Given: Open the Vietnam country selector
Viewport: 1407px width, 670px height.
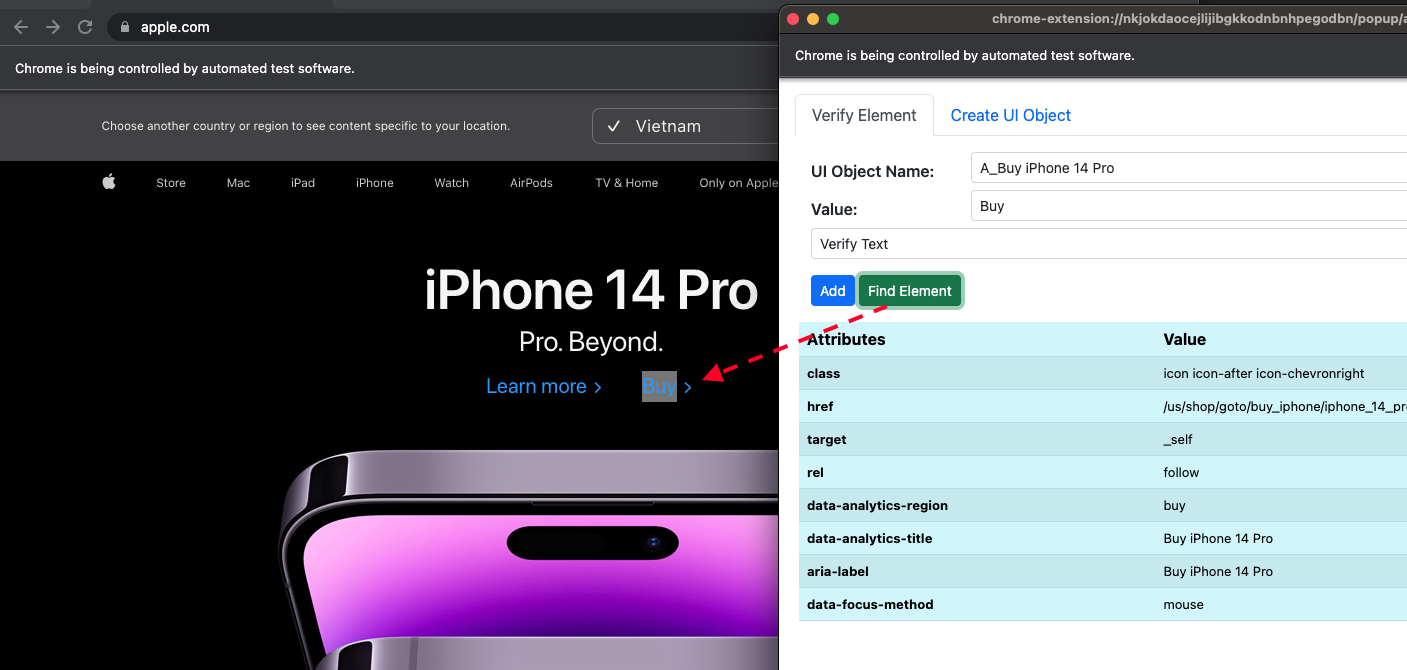Looking at the screenshot, I should pyautogui.click(x=685, y=126).
